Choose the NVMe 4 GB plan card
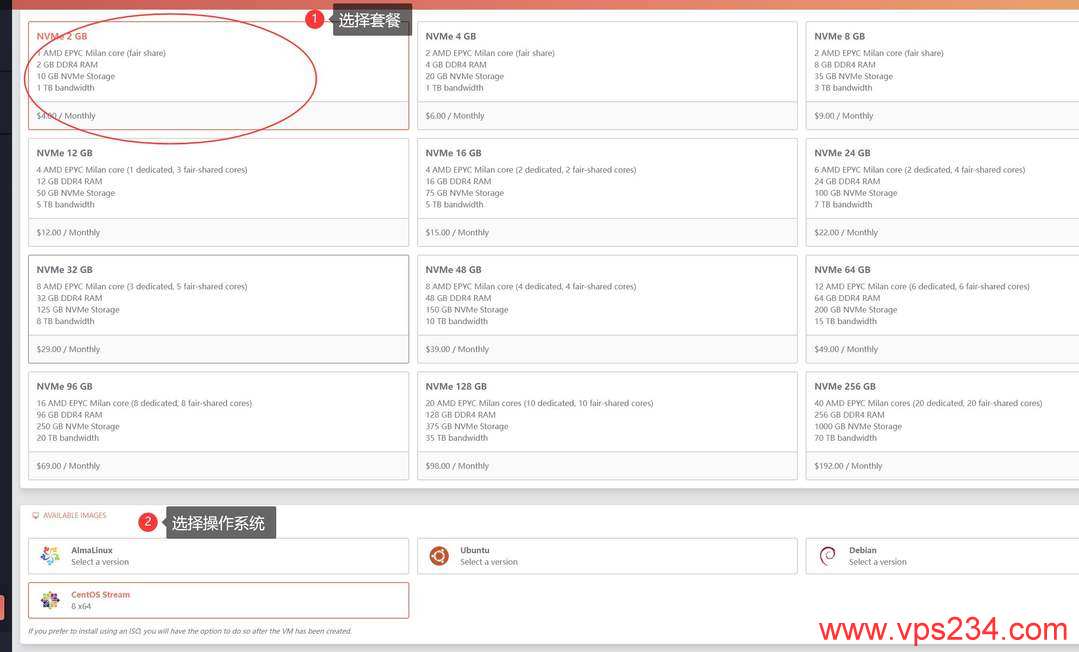This screenshot has height=652, width=1079. point(607,75)
